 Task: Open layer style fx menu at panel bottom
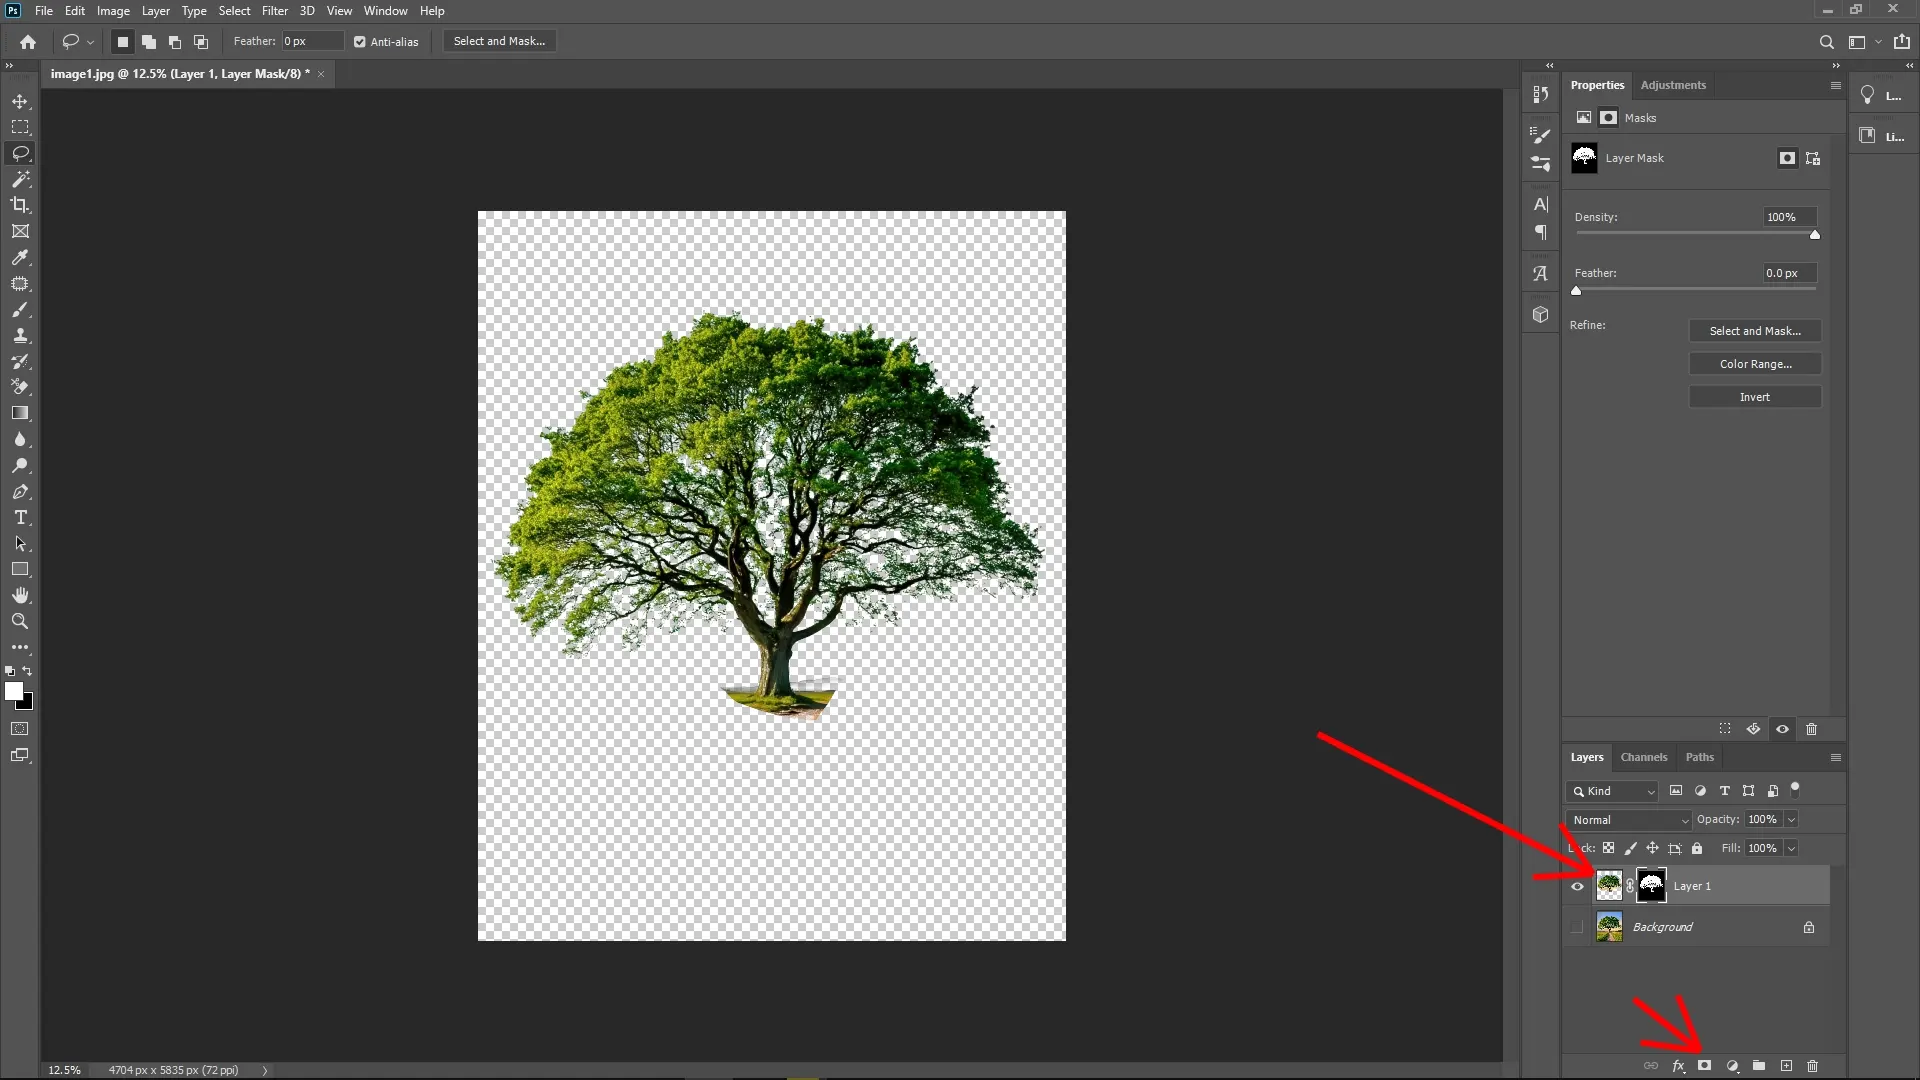[1677, 1066]
